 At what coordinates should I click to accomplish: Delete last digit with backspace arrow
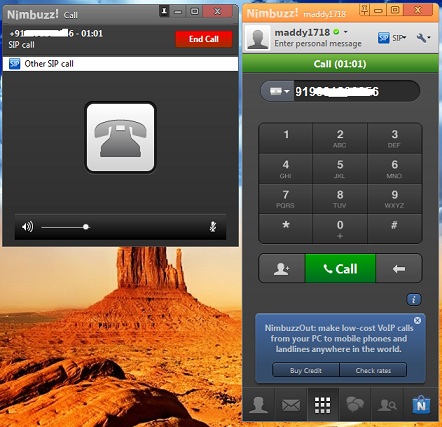(399, 269)
